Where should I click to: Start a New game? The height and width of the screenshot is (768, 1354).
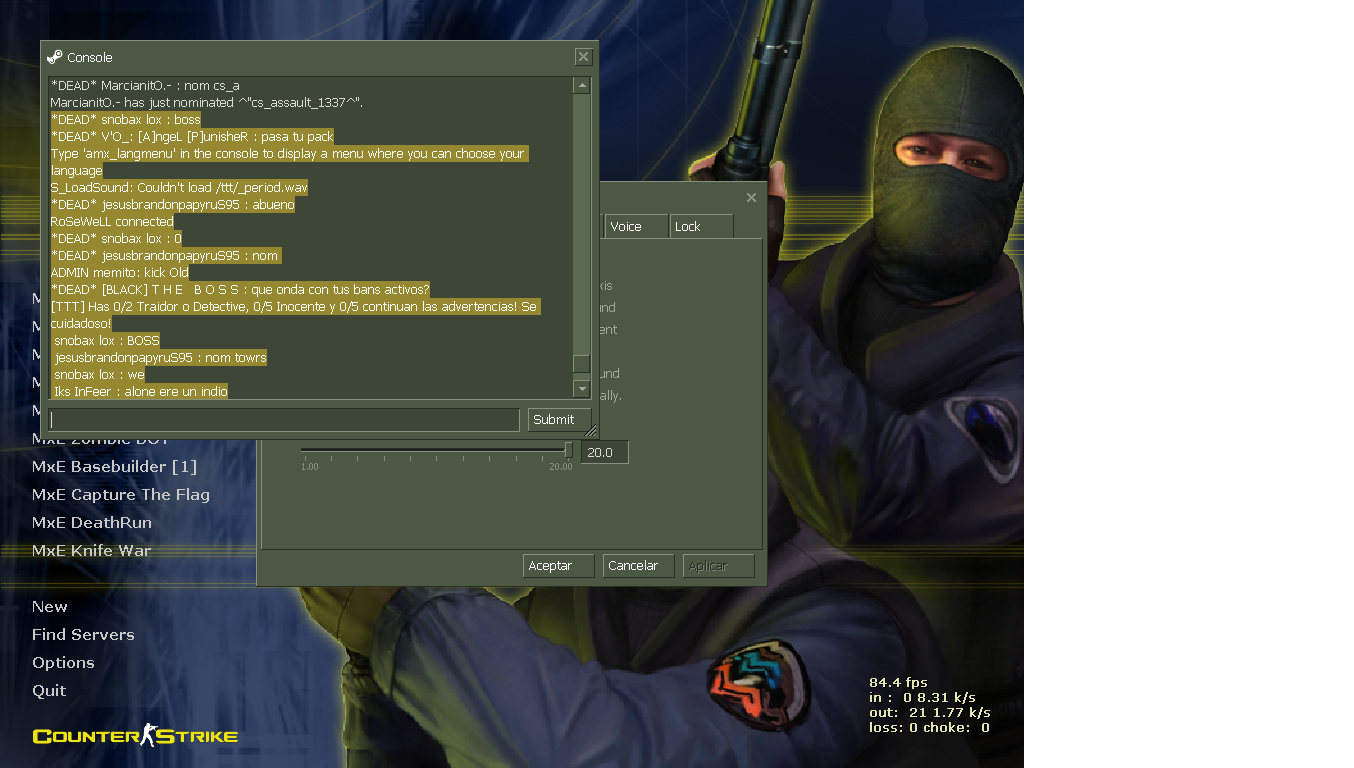[50, 607]
